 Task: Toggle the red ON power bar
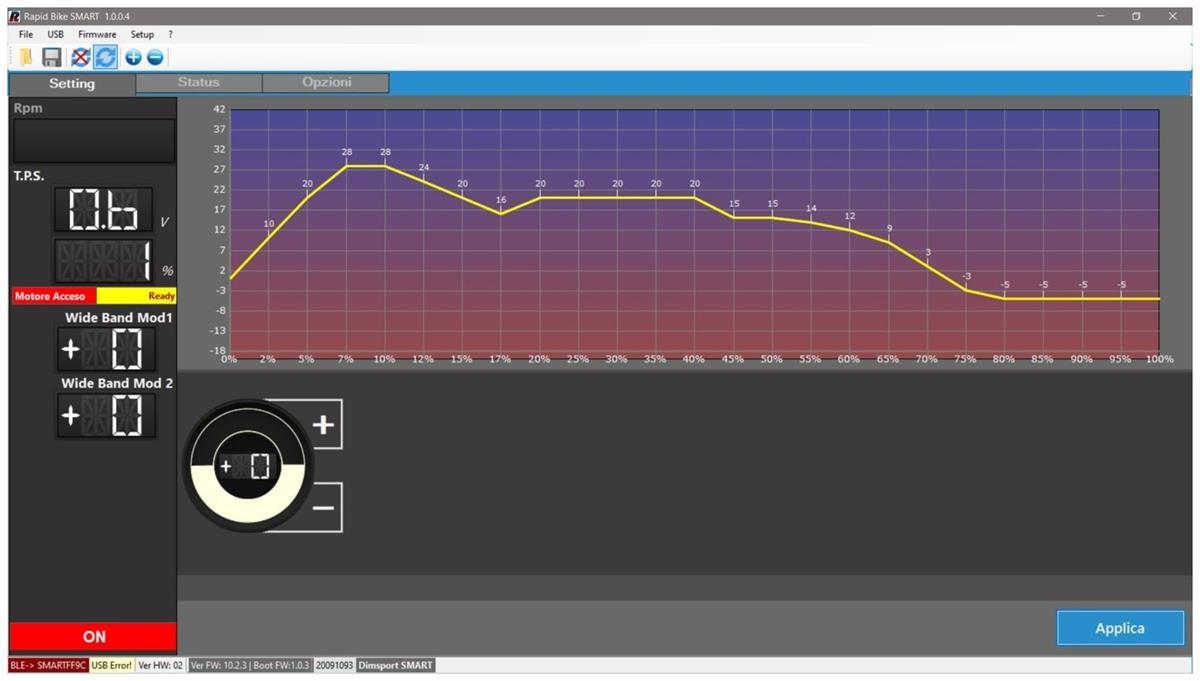pyautogui.click(x=93, y=636)
